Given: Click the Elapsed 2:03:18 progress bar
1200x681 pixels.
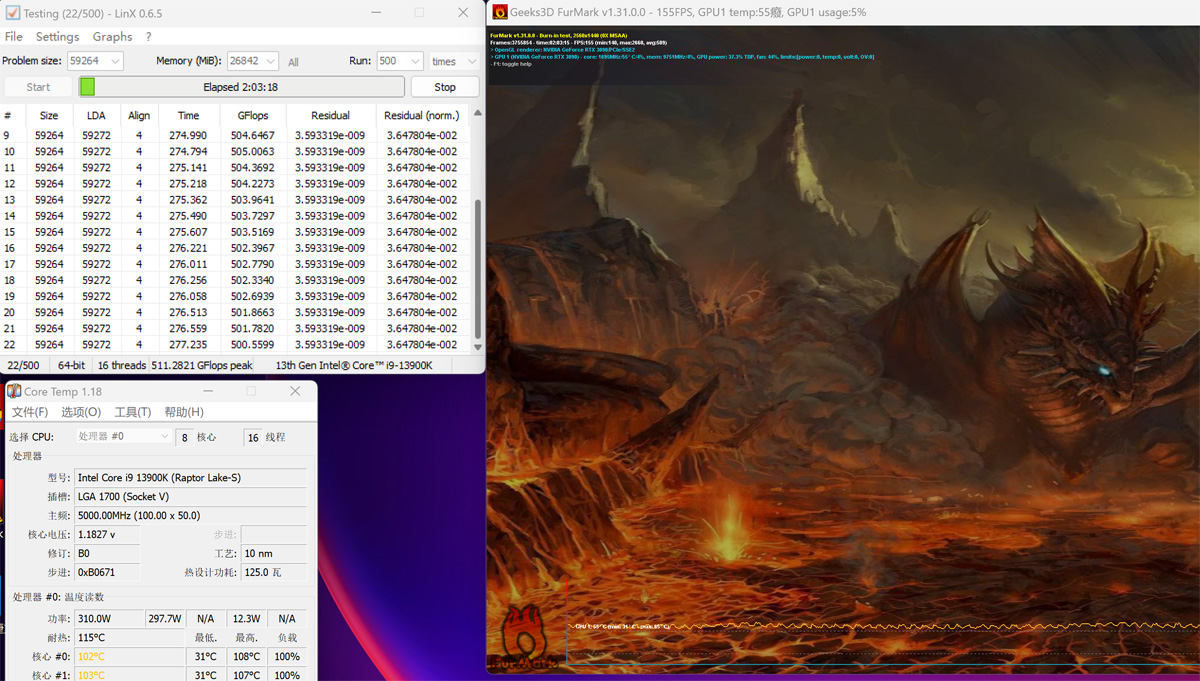Looking at the screenshot, I should click(x=241, y=87).
